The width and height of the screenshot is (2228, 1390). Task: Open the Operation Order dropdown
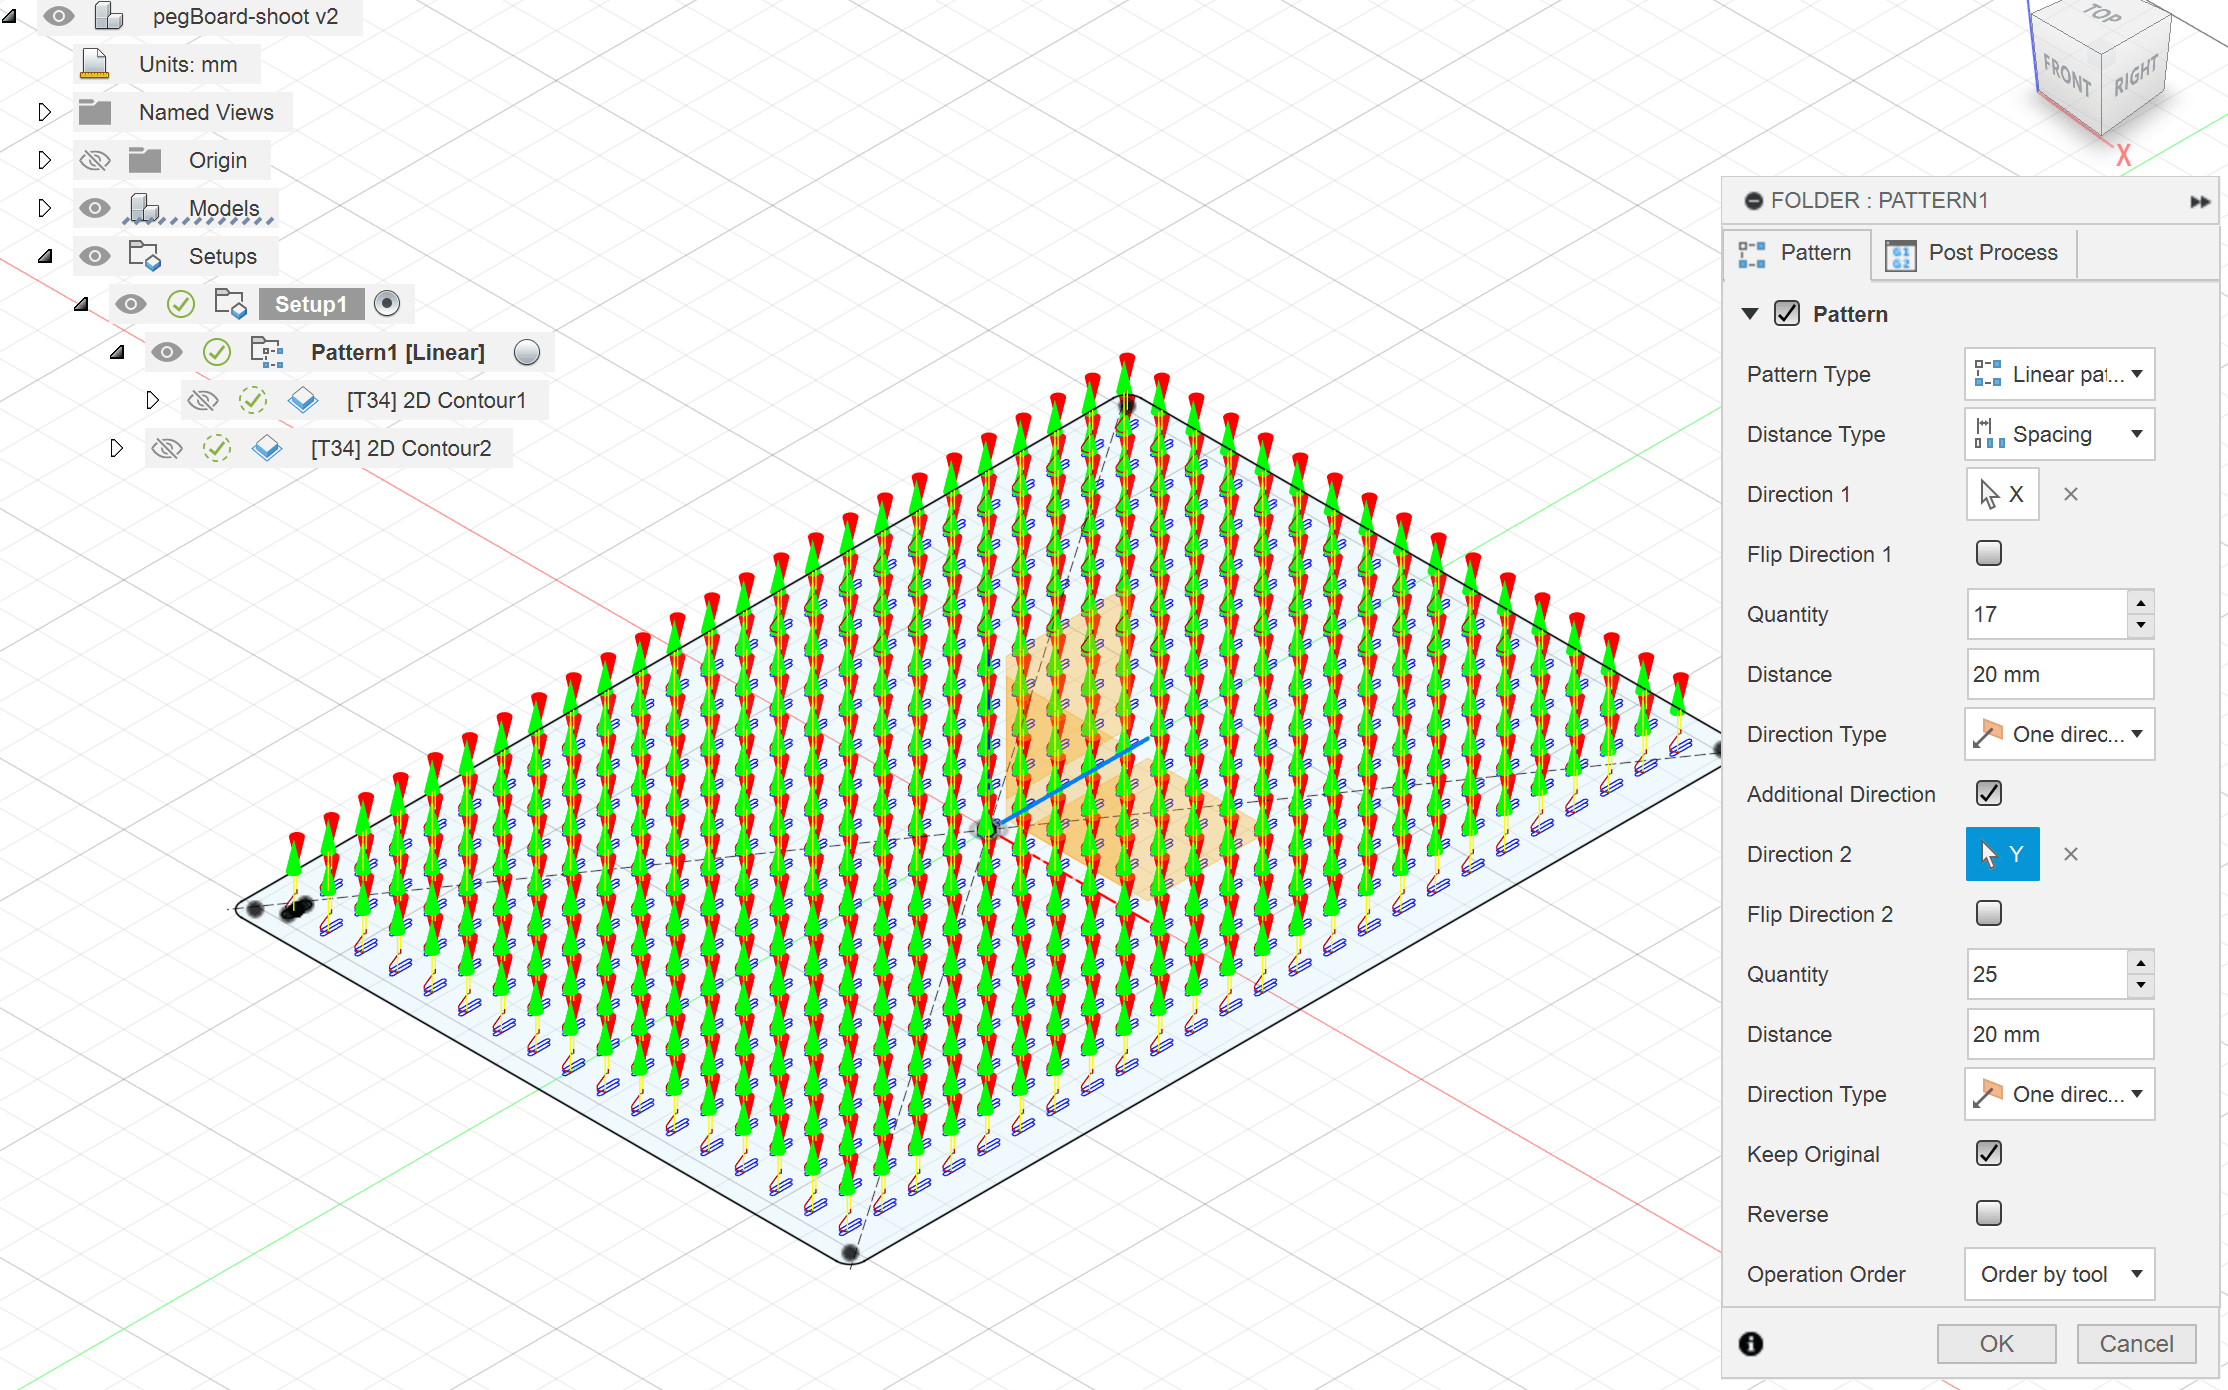point(2058,1273)
